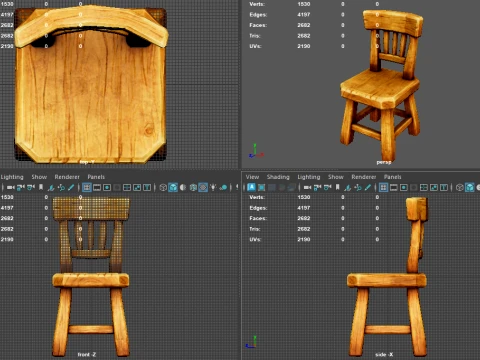Viewport: 480px width, 360px height.
Task: Open Lighting menu in side view panel
Action: point(309,177)
